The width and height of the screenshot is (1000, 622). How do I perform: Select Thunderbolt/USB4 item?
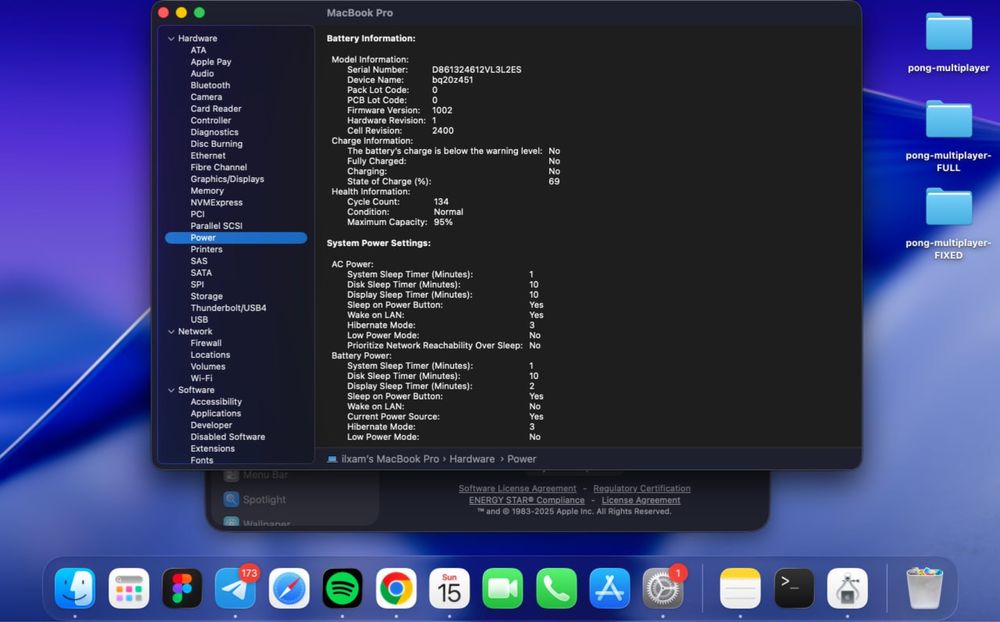click(228, 308)
